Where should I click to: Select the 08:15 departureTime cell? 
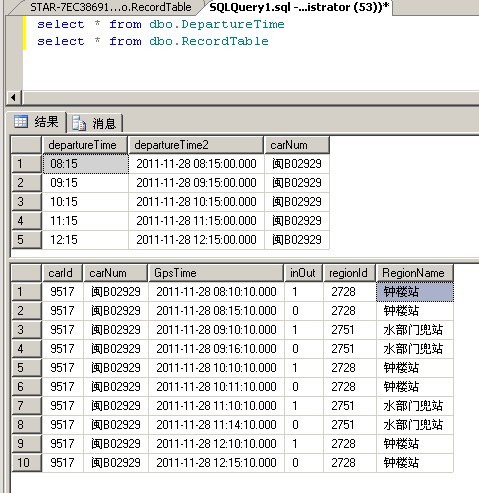(x=86, y=164)
